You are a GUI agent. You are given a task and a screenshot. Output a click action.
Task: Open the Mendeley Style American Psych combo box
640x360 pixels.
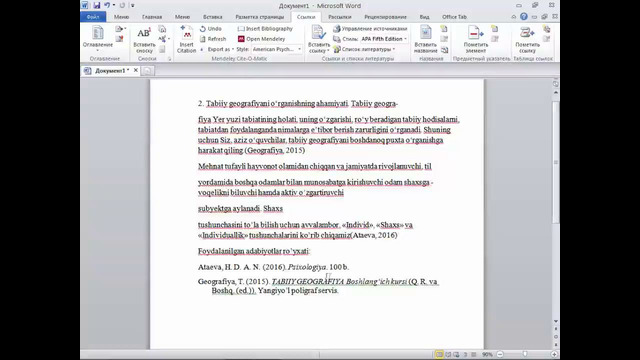coord(277,49)
